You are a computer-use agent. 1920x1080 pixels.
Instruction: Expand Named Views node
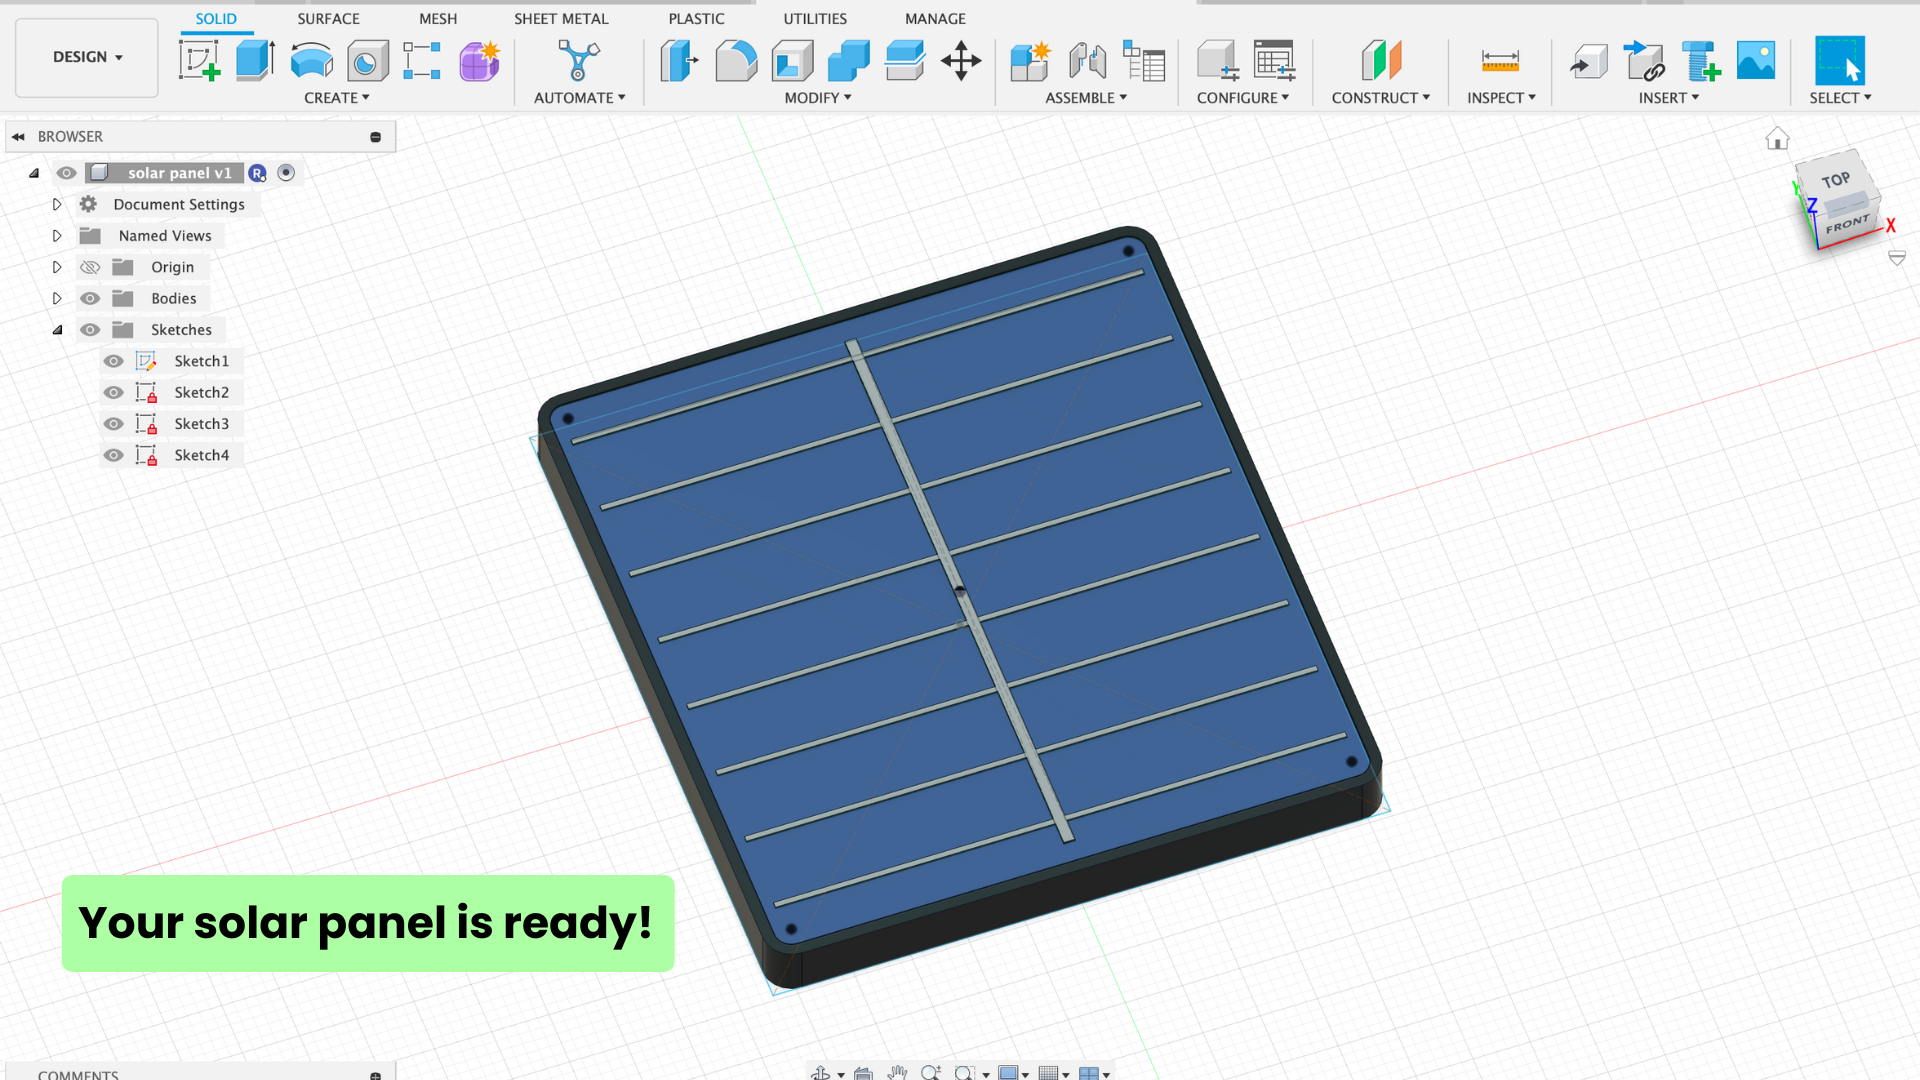point(57,236)
